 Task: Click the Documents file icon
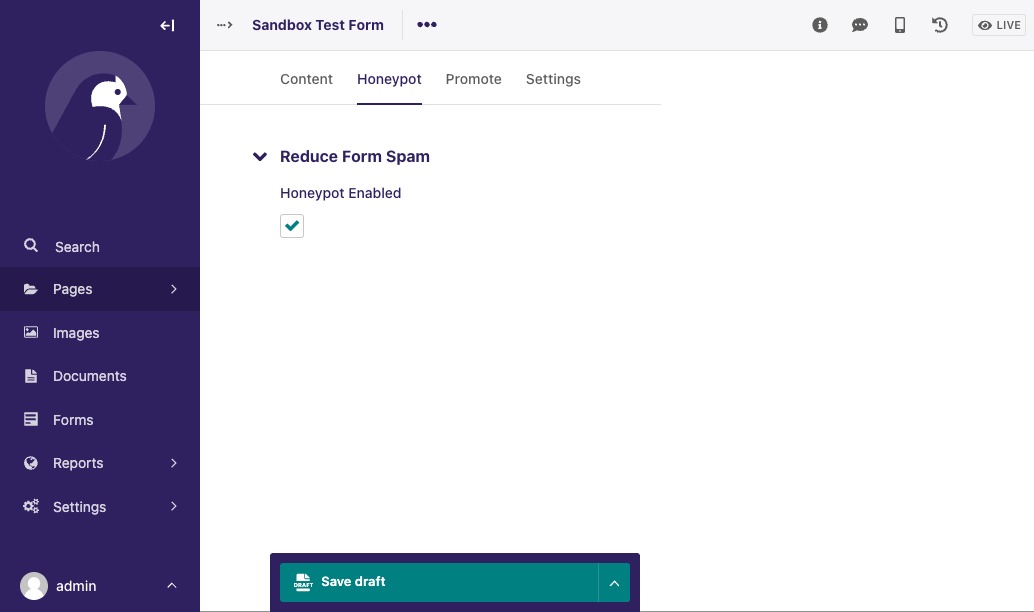click(31, 376)
